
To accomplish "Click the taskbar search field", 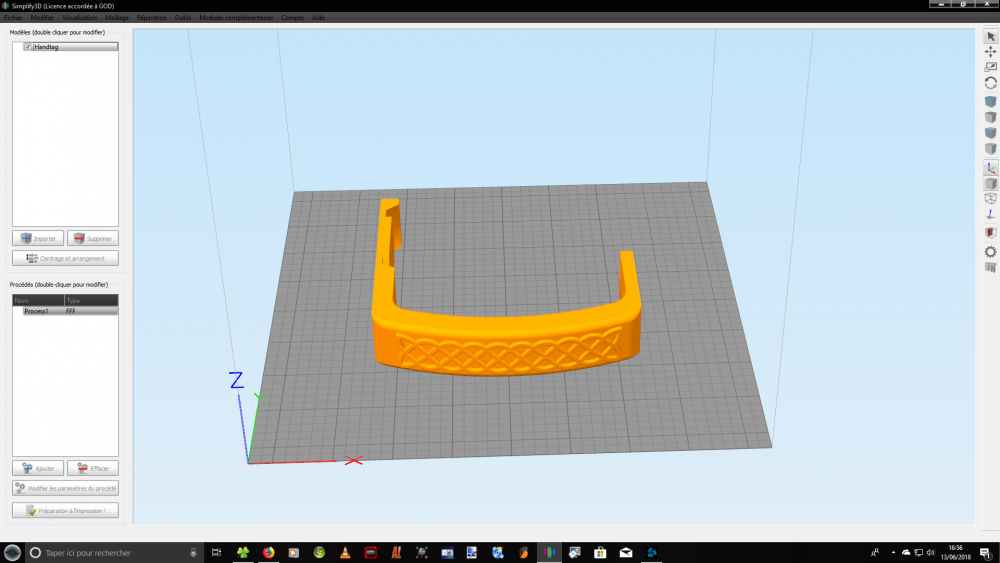I will [115, 553].
